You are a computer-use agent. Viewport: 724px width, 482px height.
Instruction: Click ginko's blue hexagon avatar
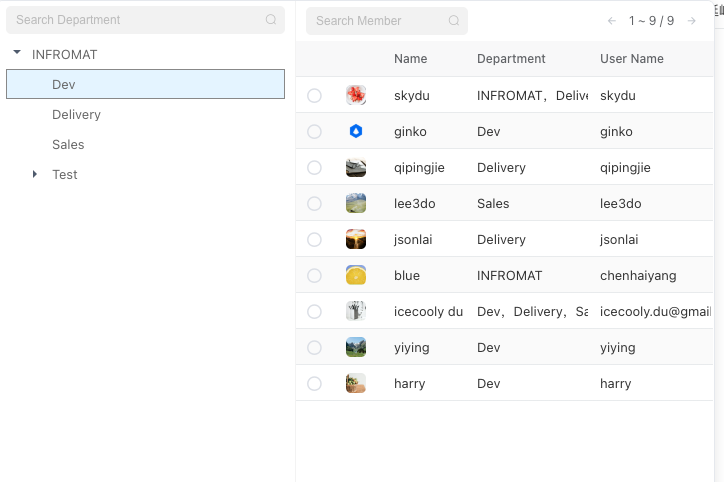point(356,131)
